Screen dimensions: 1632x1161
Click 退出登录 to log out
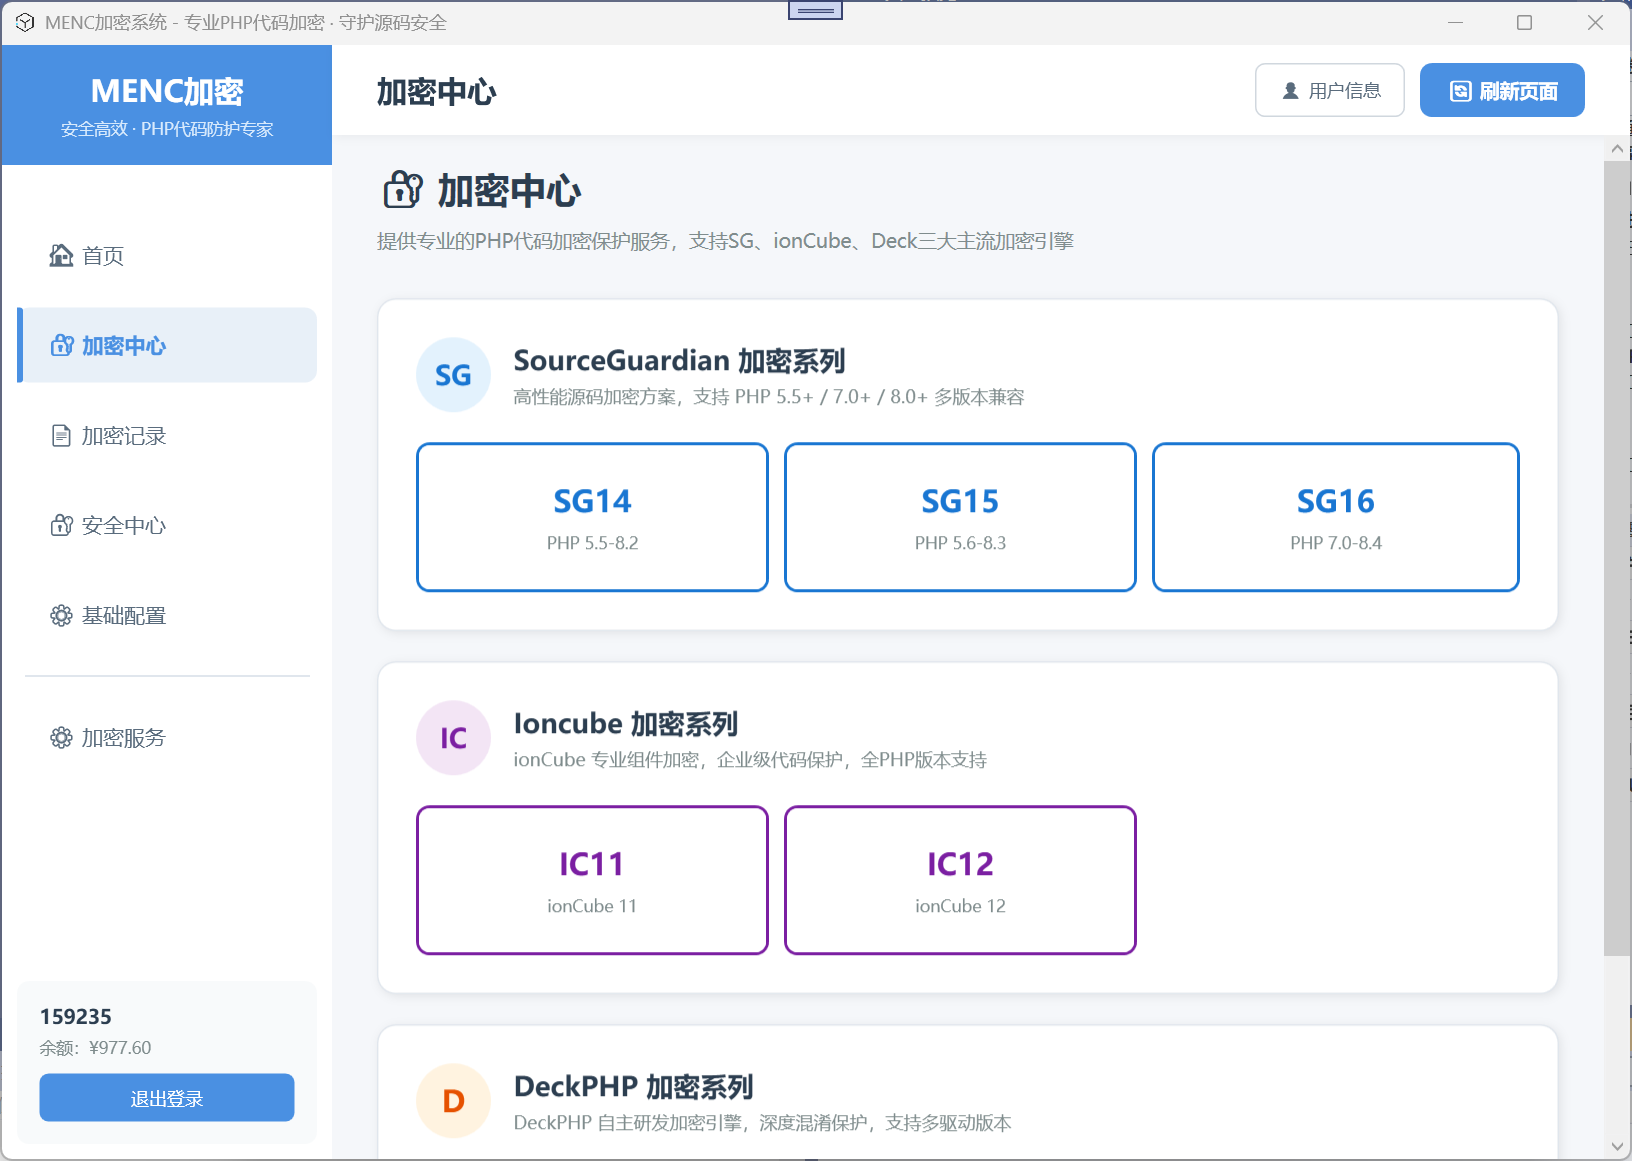pos(167,1098)
